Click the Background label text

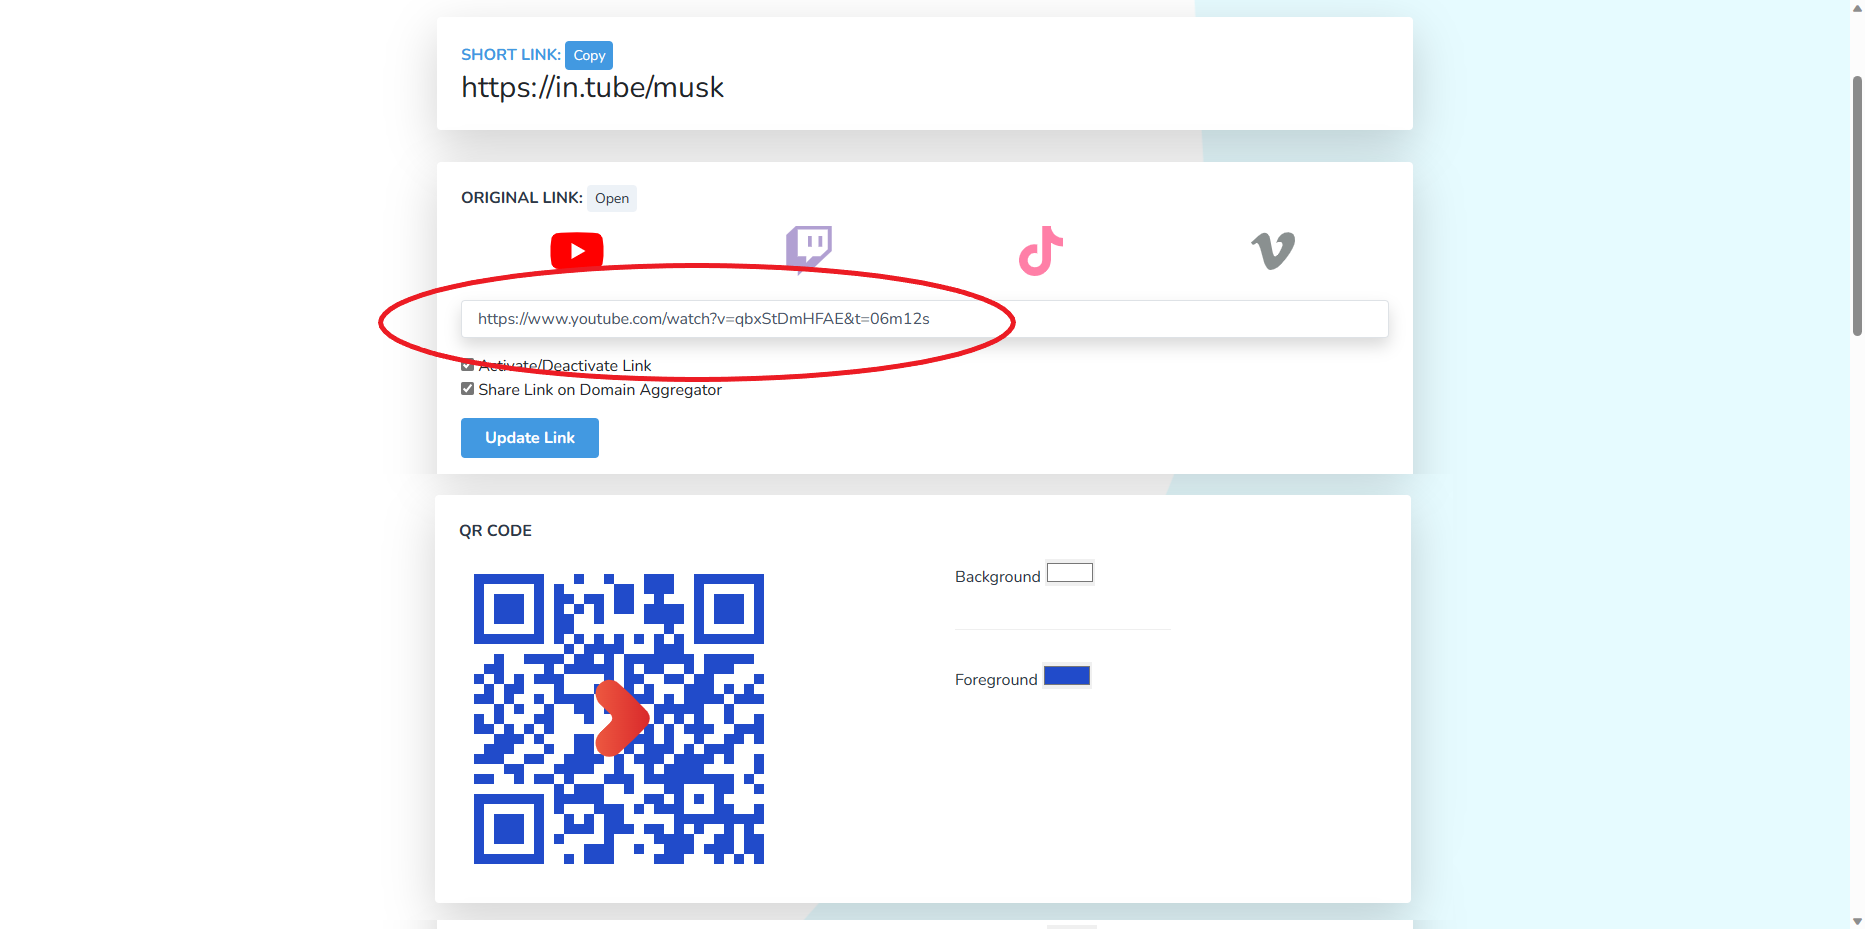point(998,577)
